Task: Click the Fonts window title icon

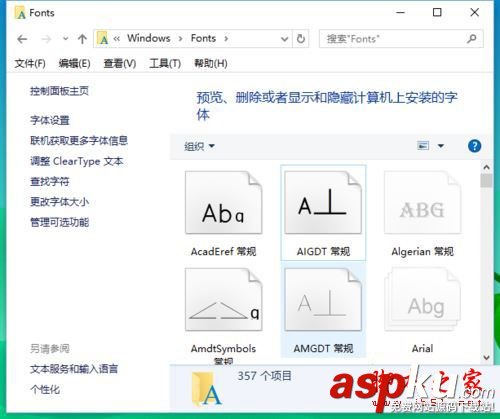Action: 20,13
